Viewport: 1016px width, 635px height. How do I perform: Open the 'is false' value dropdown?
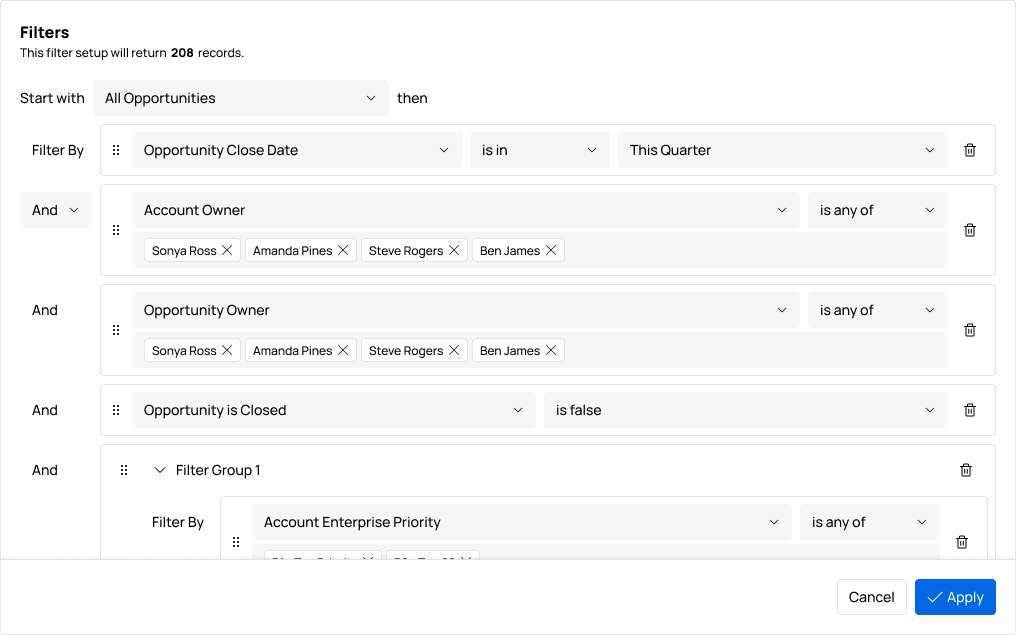point(745,410)
